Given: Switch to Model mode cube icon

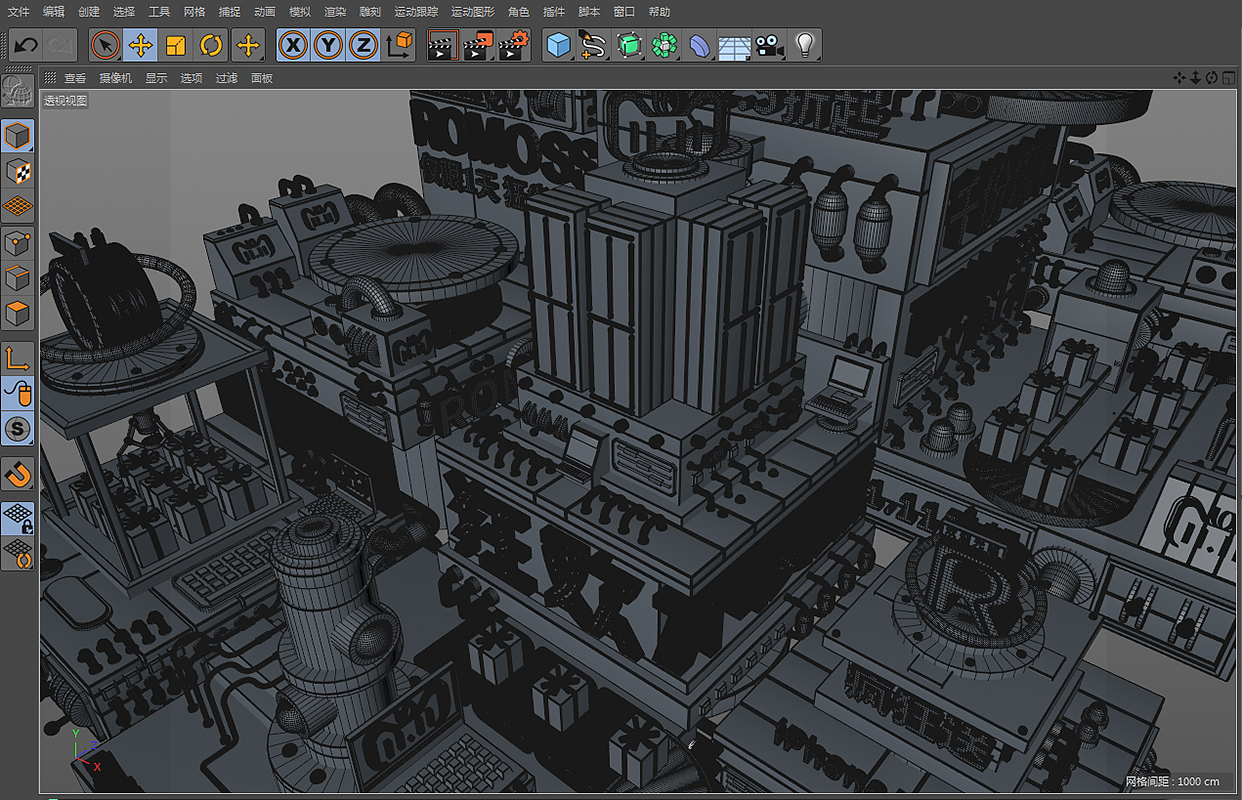Looking at the screenshot, I should 17,135.
